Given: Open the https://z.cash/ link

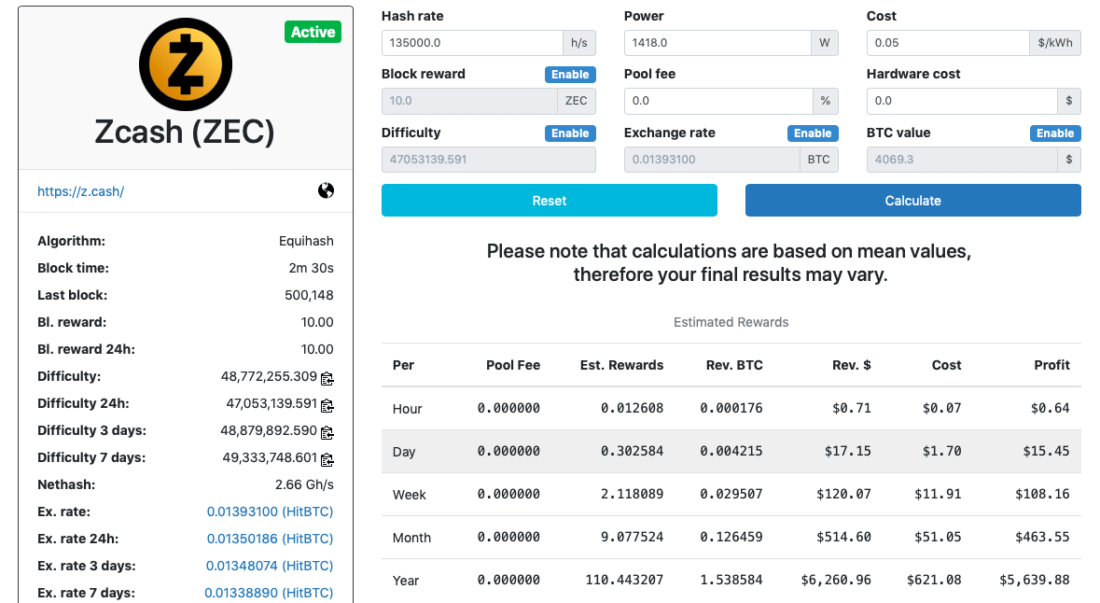Looking at the screenshot, I should (81, 192).
